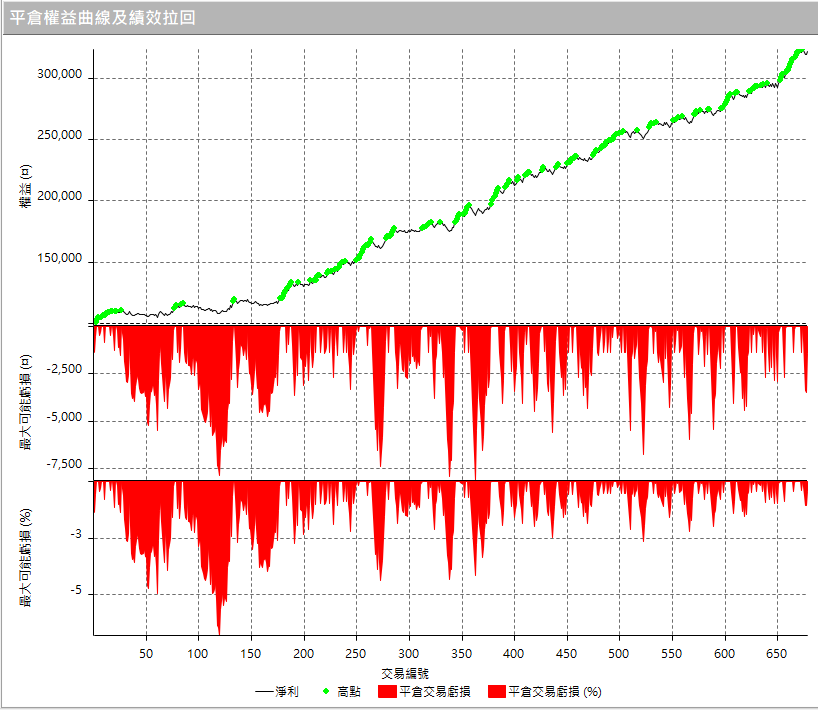This screenshot has width=818, height=710.
Task: Select the 平倉交易虧損 legend label without percent sign
Action: (x=435, y=692)
